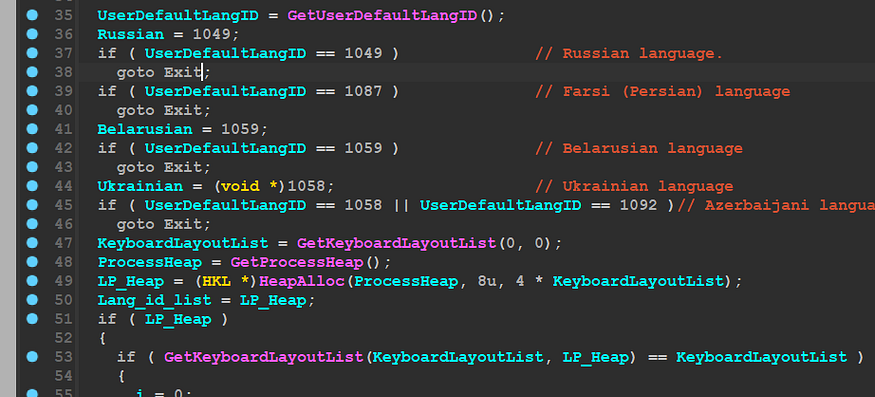875x397 pixels.
Task: Click GetKeyboardLayoutList call on line 47
Action: [x=396, y=243]
